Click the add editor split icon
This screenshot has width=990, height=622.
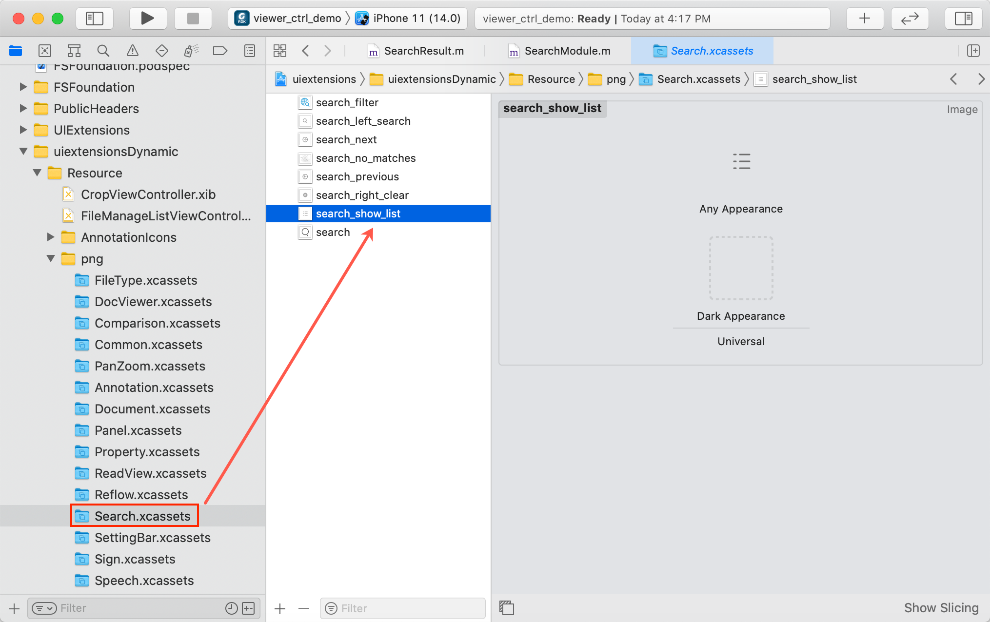tap(973, 51)
